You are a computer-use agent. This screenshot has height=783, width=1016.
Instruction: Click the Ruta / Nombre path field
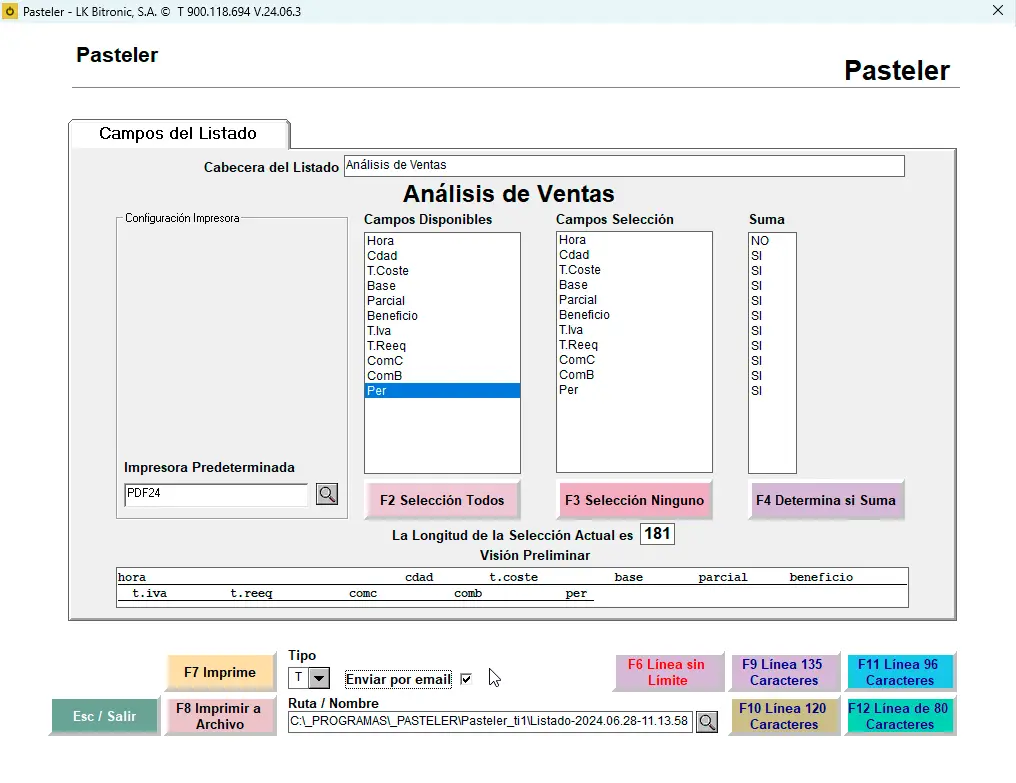(490, 721)
